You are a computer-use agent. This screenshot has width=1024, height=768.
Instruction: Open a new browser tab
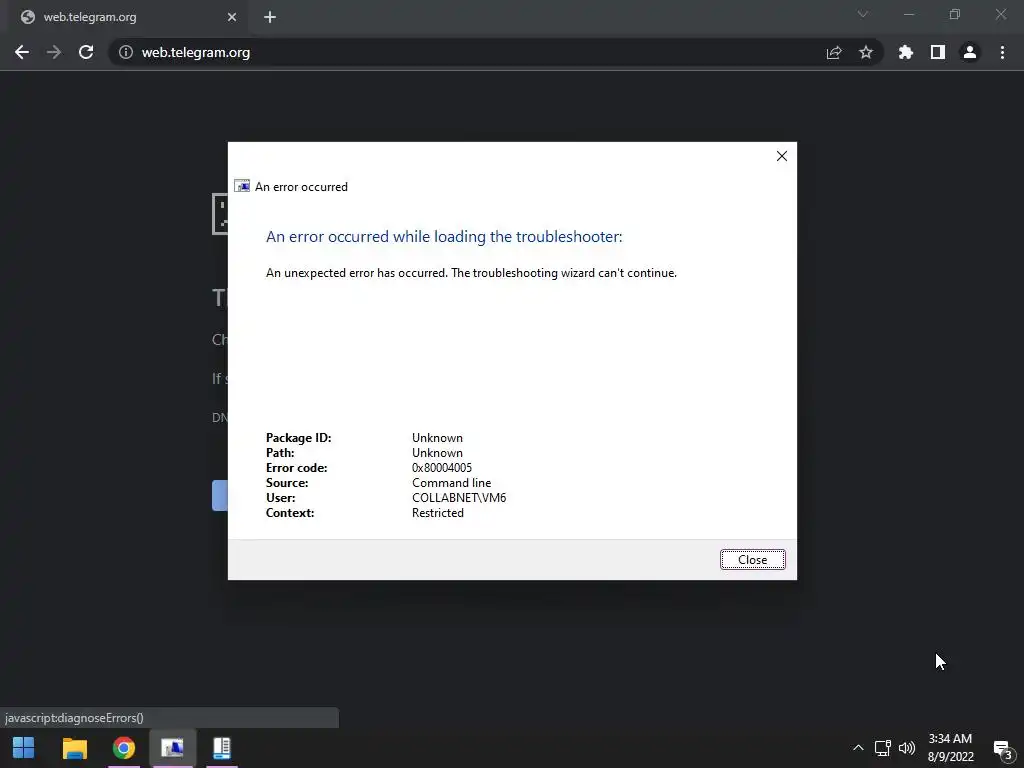click(x=270, y=17)
